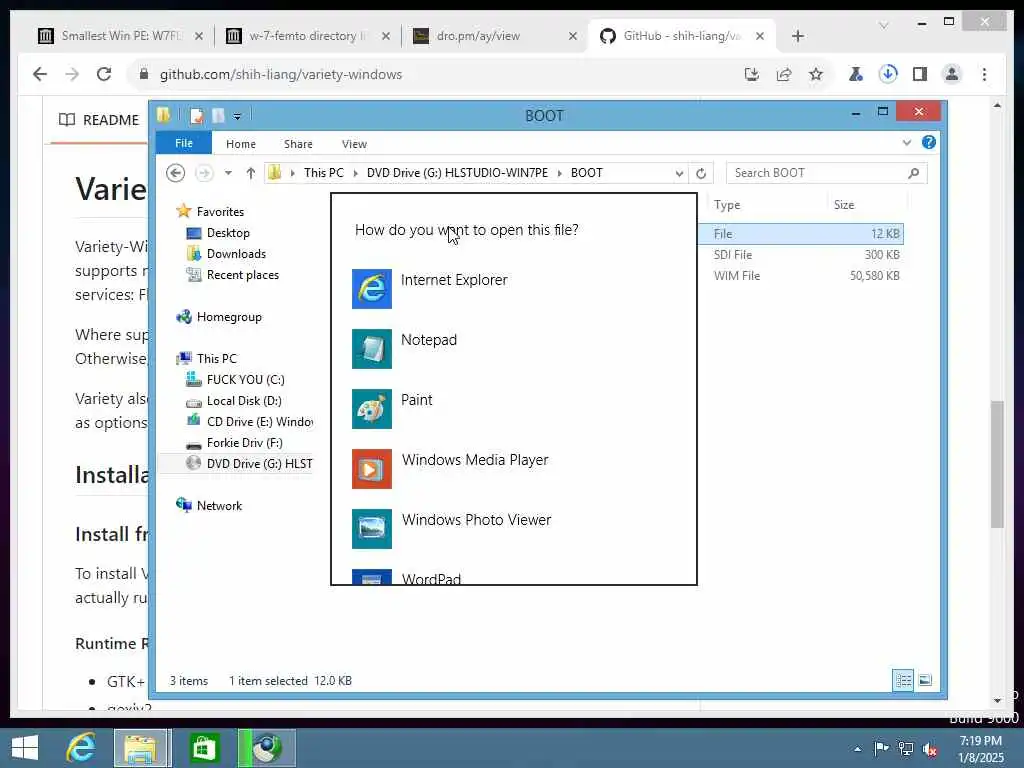Open the browser tab search chevron
Screen dimensions: 1024x768
(884, 25)
